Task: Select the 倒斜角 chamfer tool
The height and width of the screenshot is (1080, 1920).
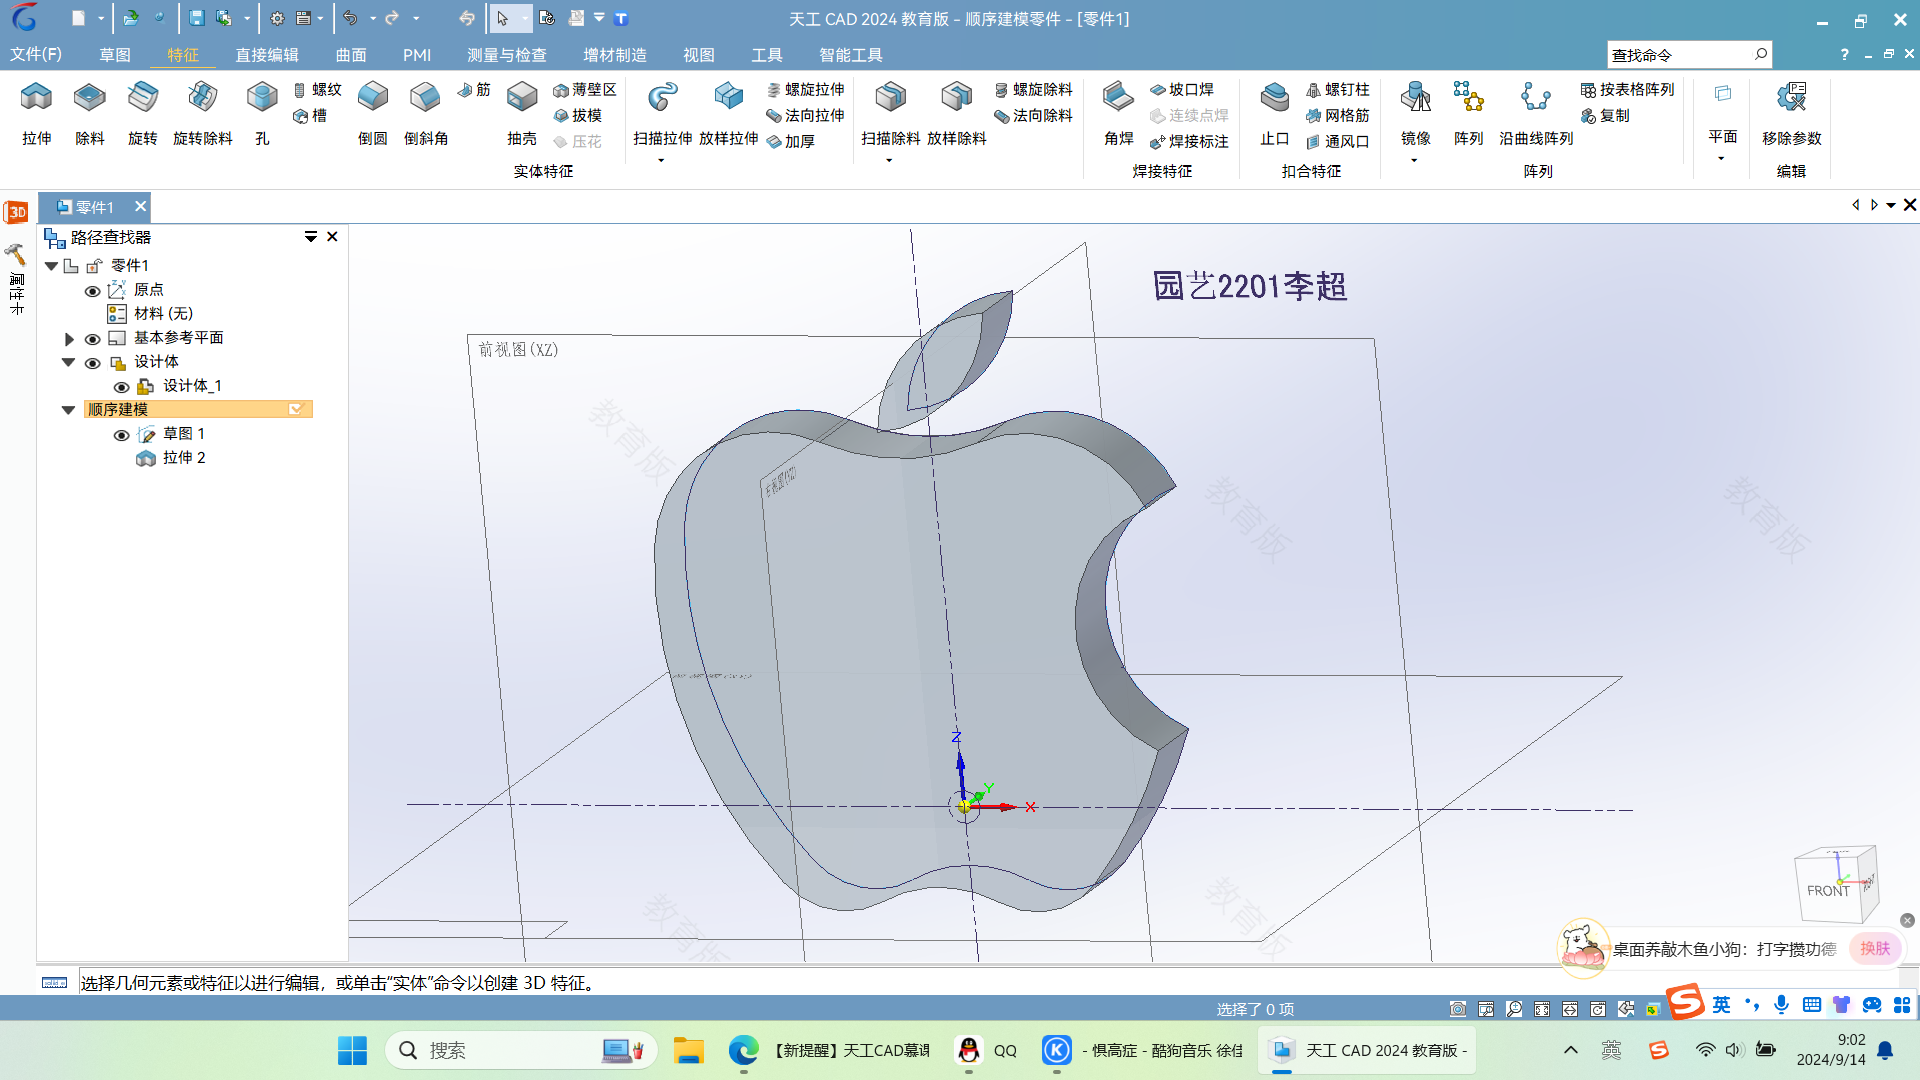Action: [426, 113]
